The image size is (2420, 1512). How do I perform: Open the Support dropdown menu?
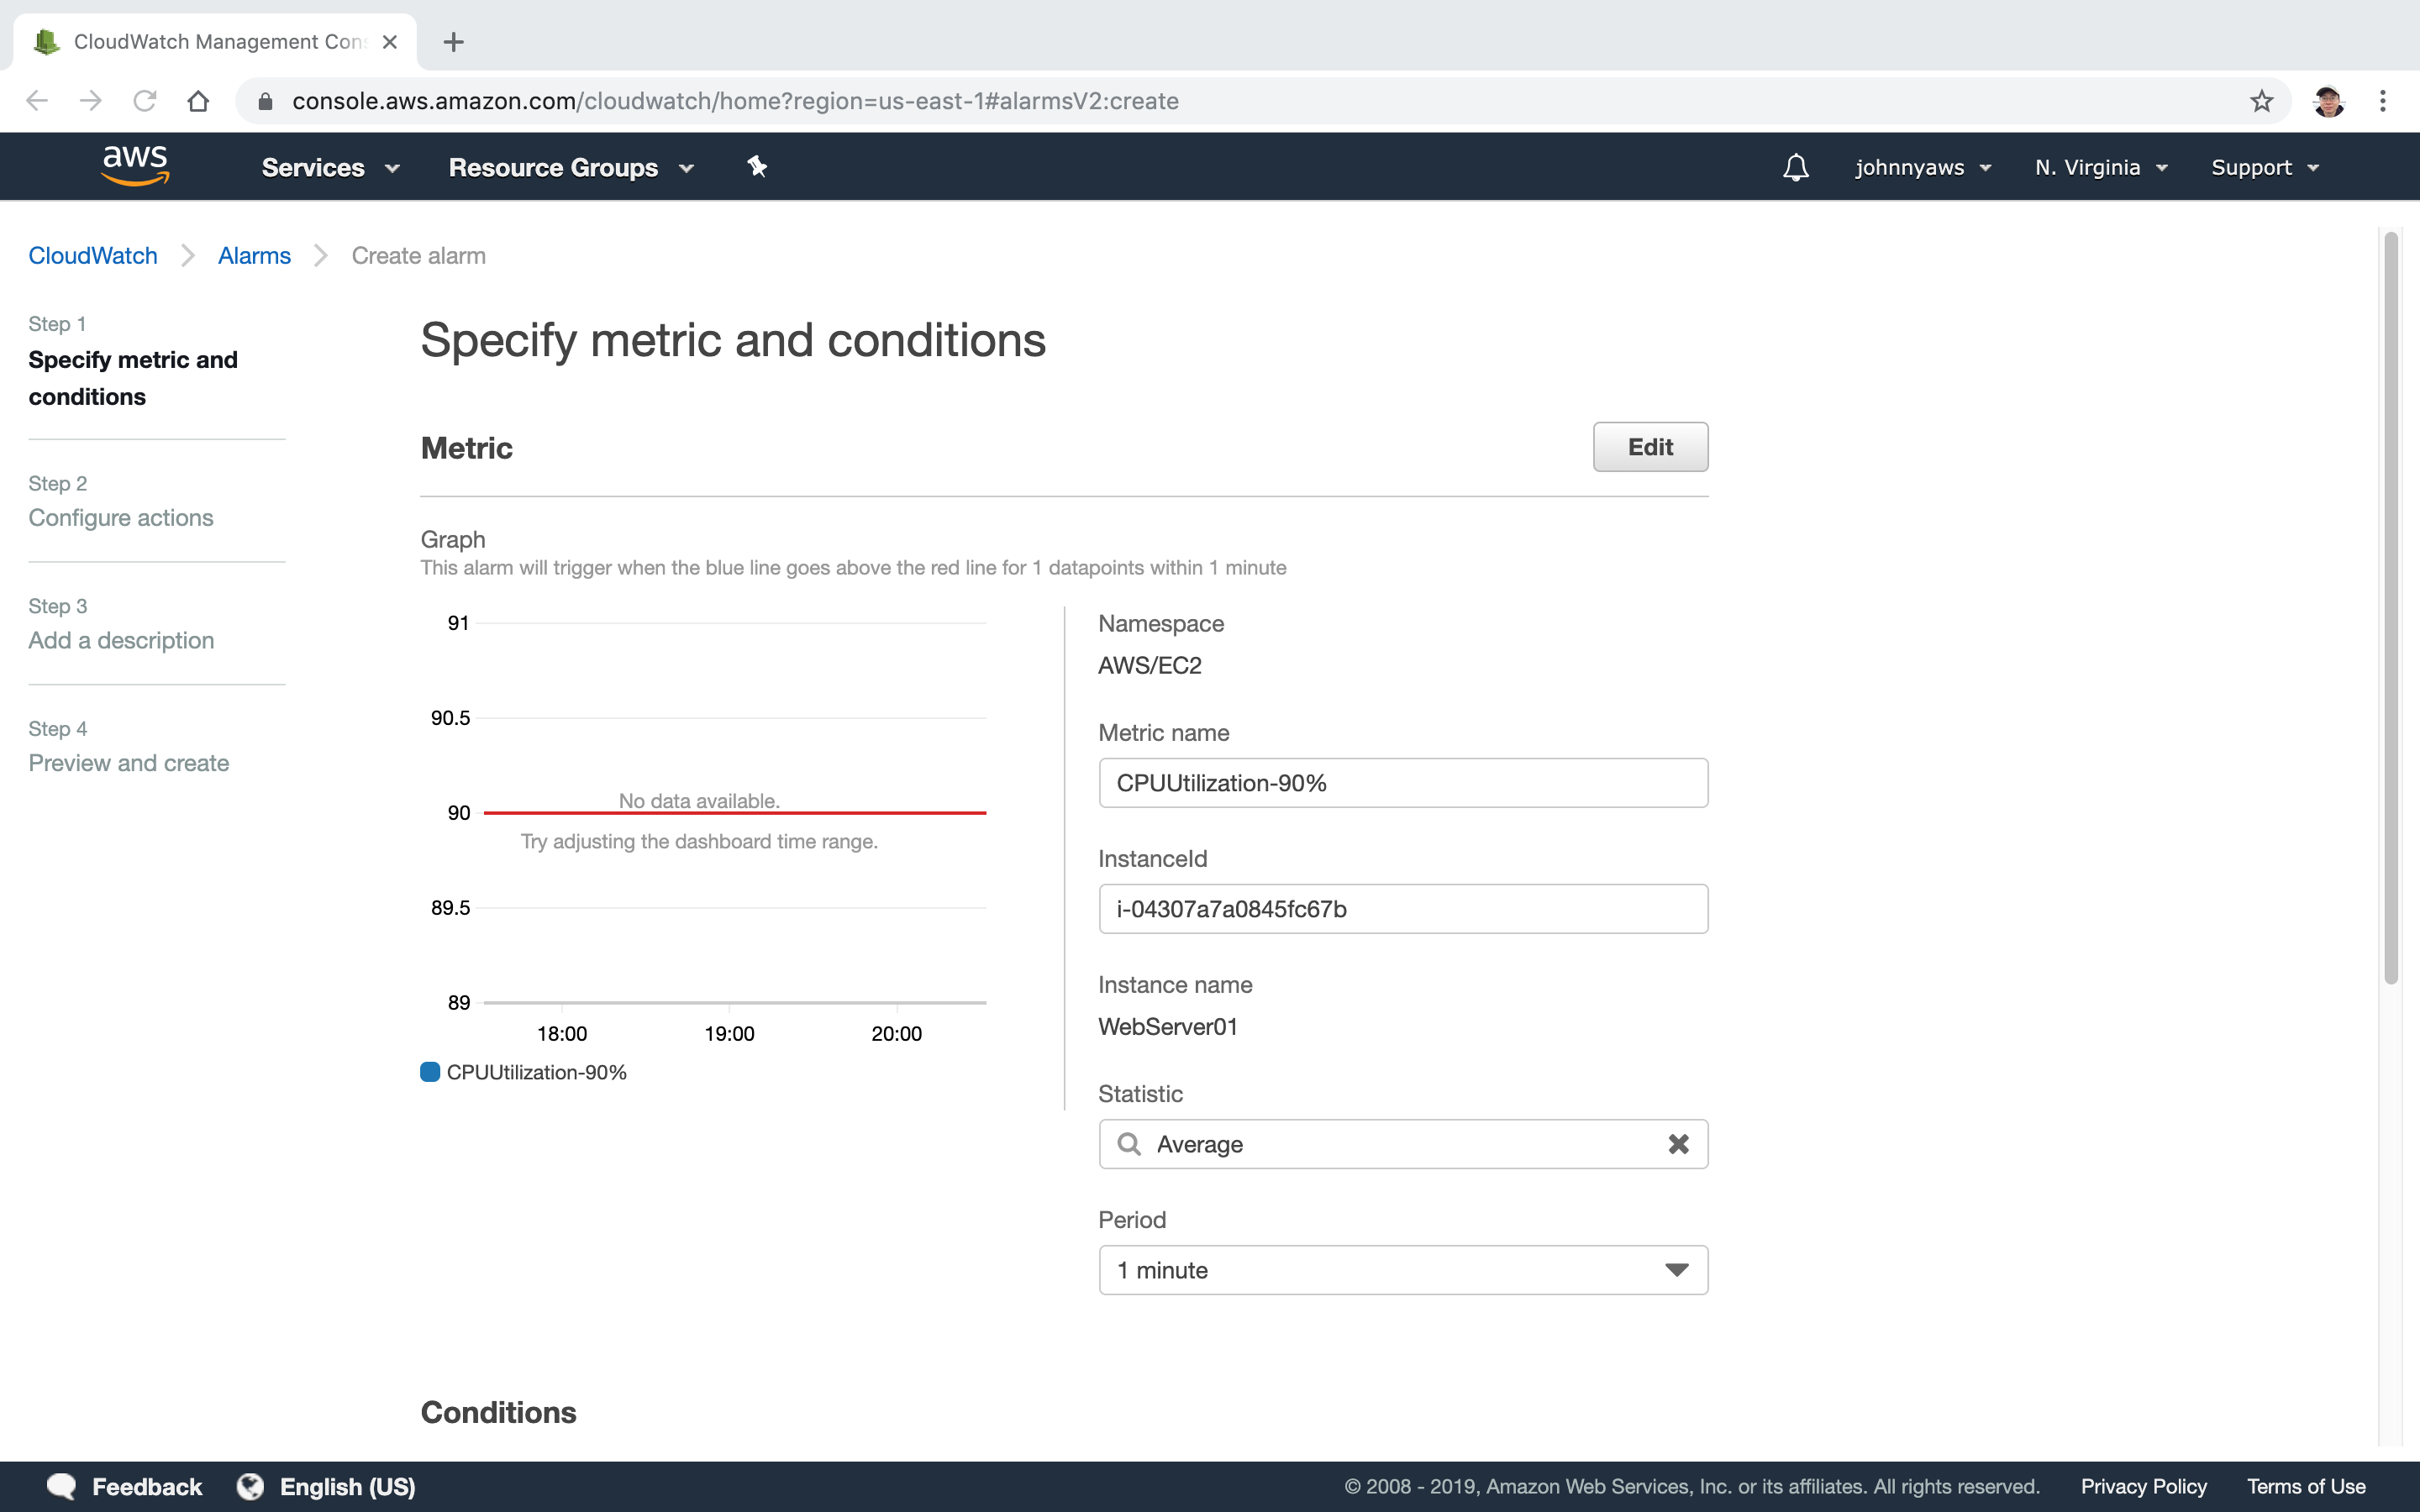click(x=2264, y=167)
